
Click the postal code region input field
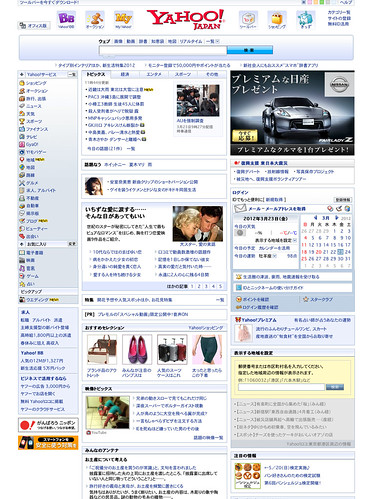click(x=281, y=387)
